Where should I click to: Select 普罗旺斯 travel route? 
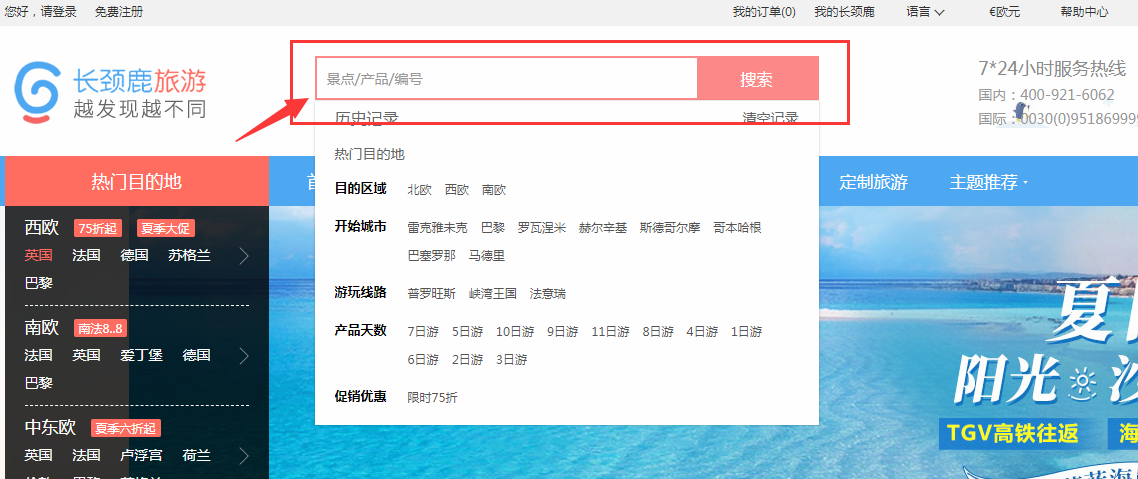click(x=431, y=293)
